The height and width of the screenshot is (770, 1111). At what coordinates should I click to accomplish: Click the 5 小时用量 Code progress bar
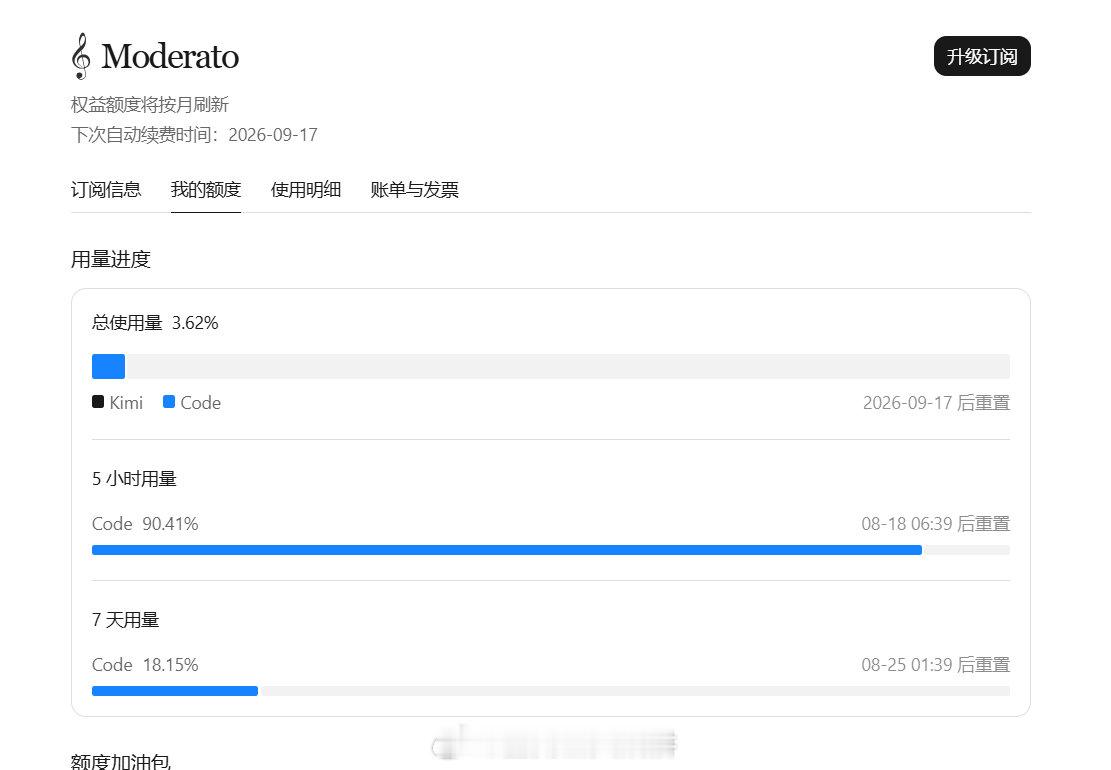(x=551, y=550)
